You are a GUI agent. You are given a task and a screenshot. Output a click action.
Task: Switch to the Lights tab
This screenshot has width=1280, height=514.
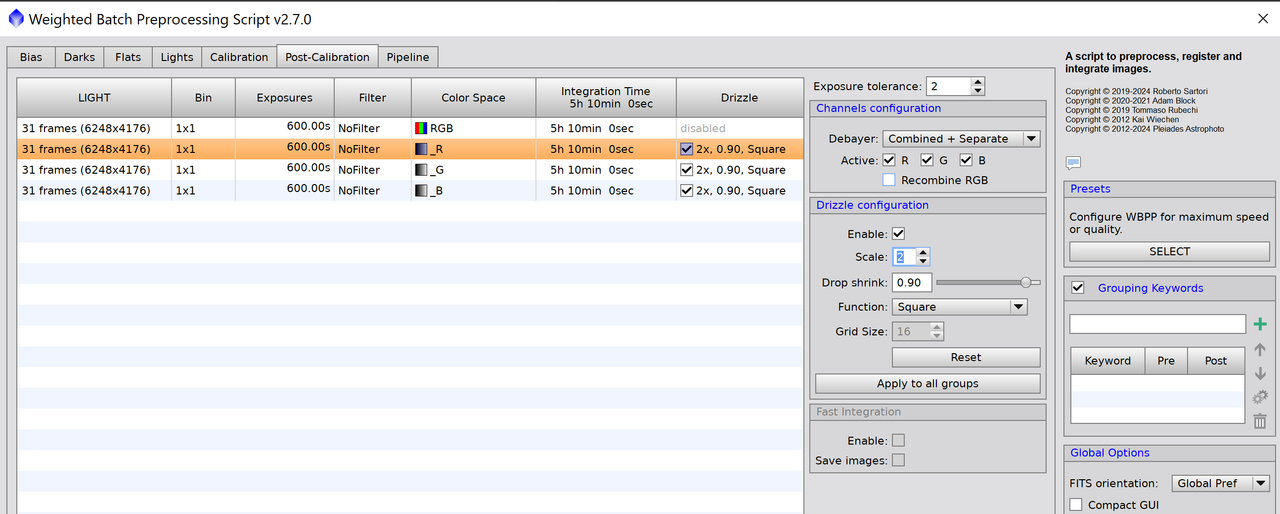pos(177,57)
